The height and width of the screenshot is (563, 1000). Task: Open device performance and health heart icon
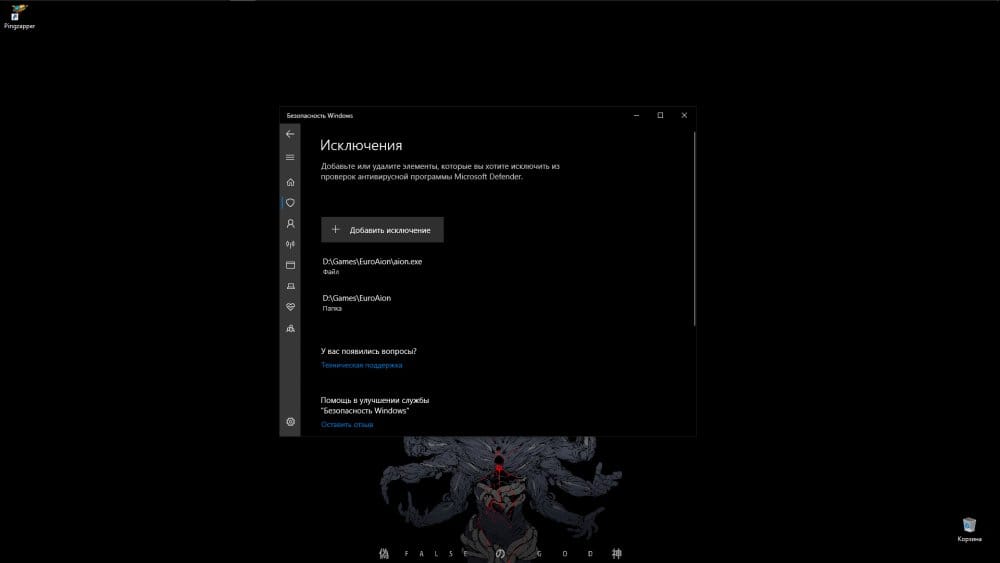pyautogui.click(x=290, y=307)
